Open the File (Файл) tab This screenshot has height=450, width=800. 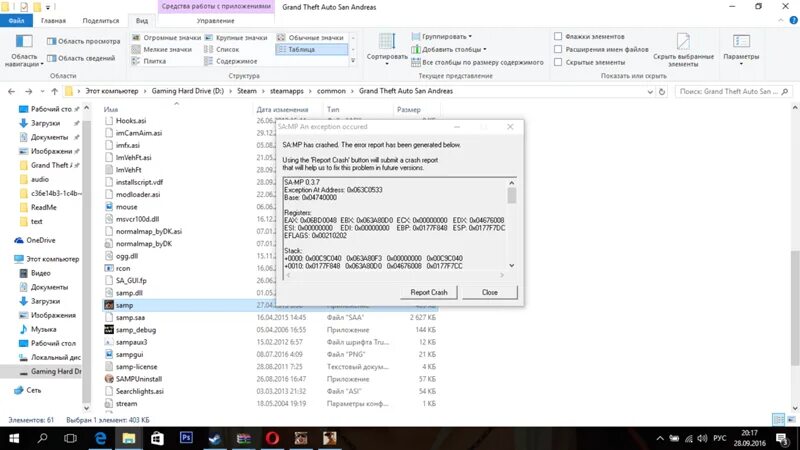pos(16,21)
